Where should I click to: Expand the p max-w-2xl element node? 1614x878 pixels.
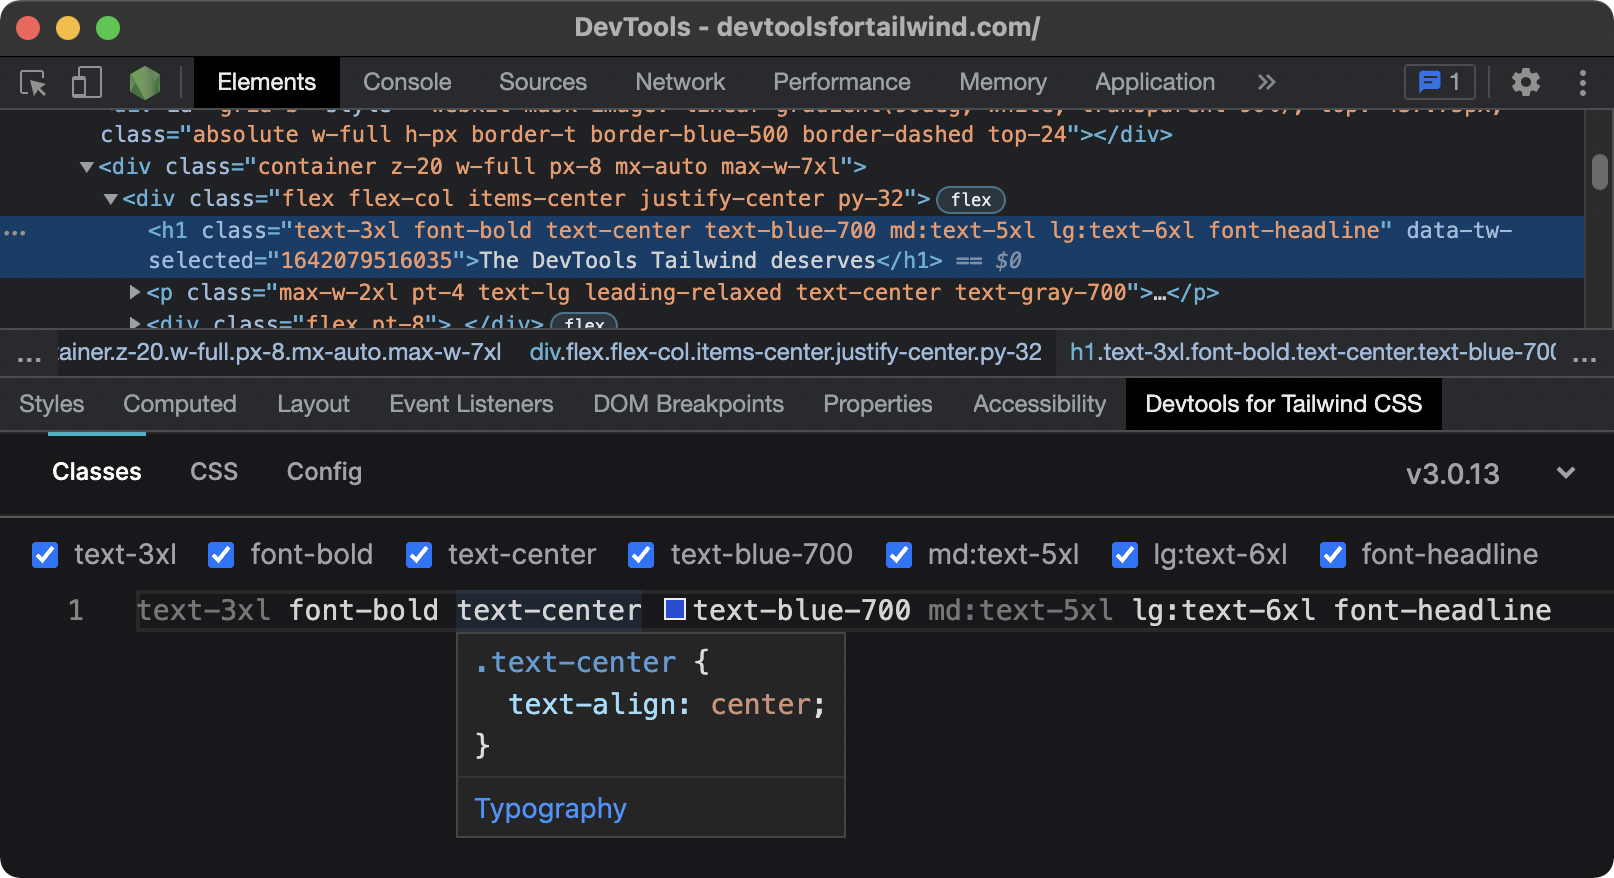point(135,292)
